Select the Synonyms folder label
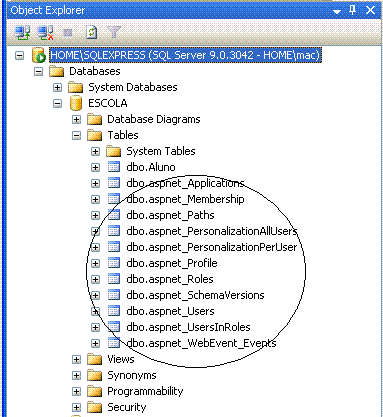 pyautogui.click(x=132, y=376)
